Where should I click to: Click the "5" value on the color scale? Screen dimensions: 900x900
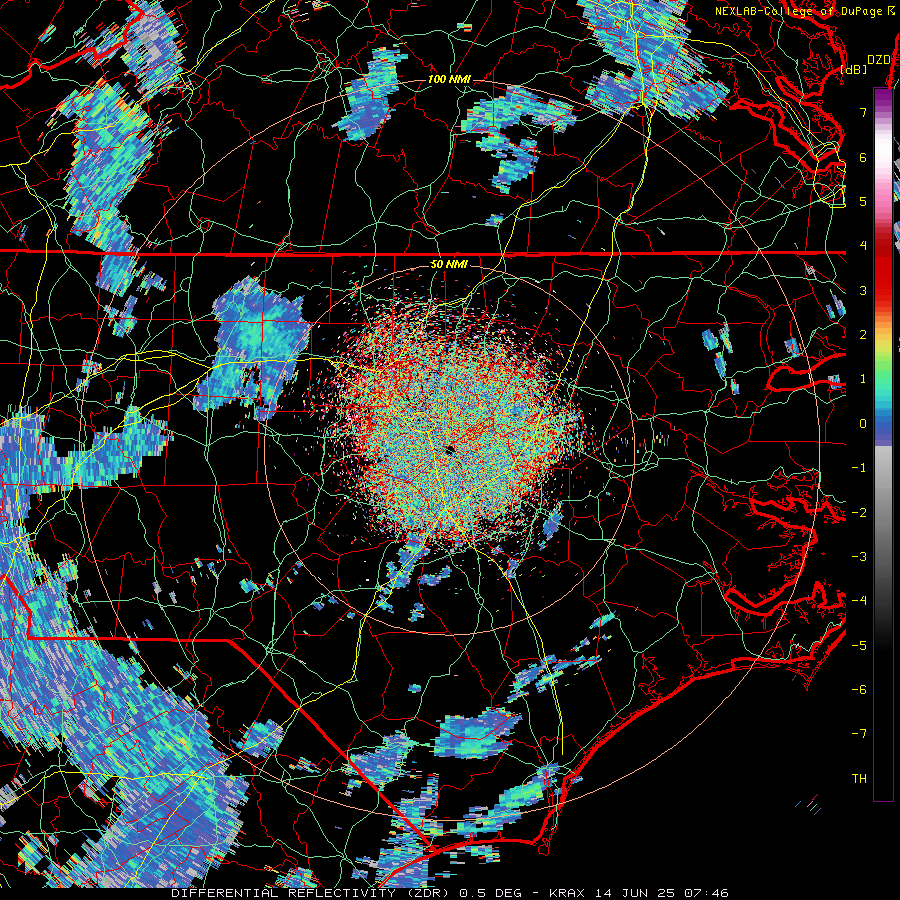pyautogui.click(x=863, y=201)
